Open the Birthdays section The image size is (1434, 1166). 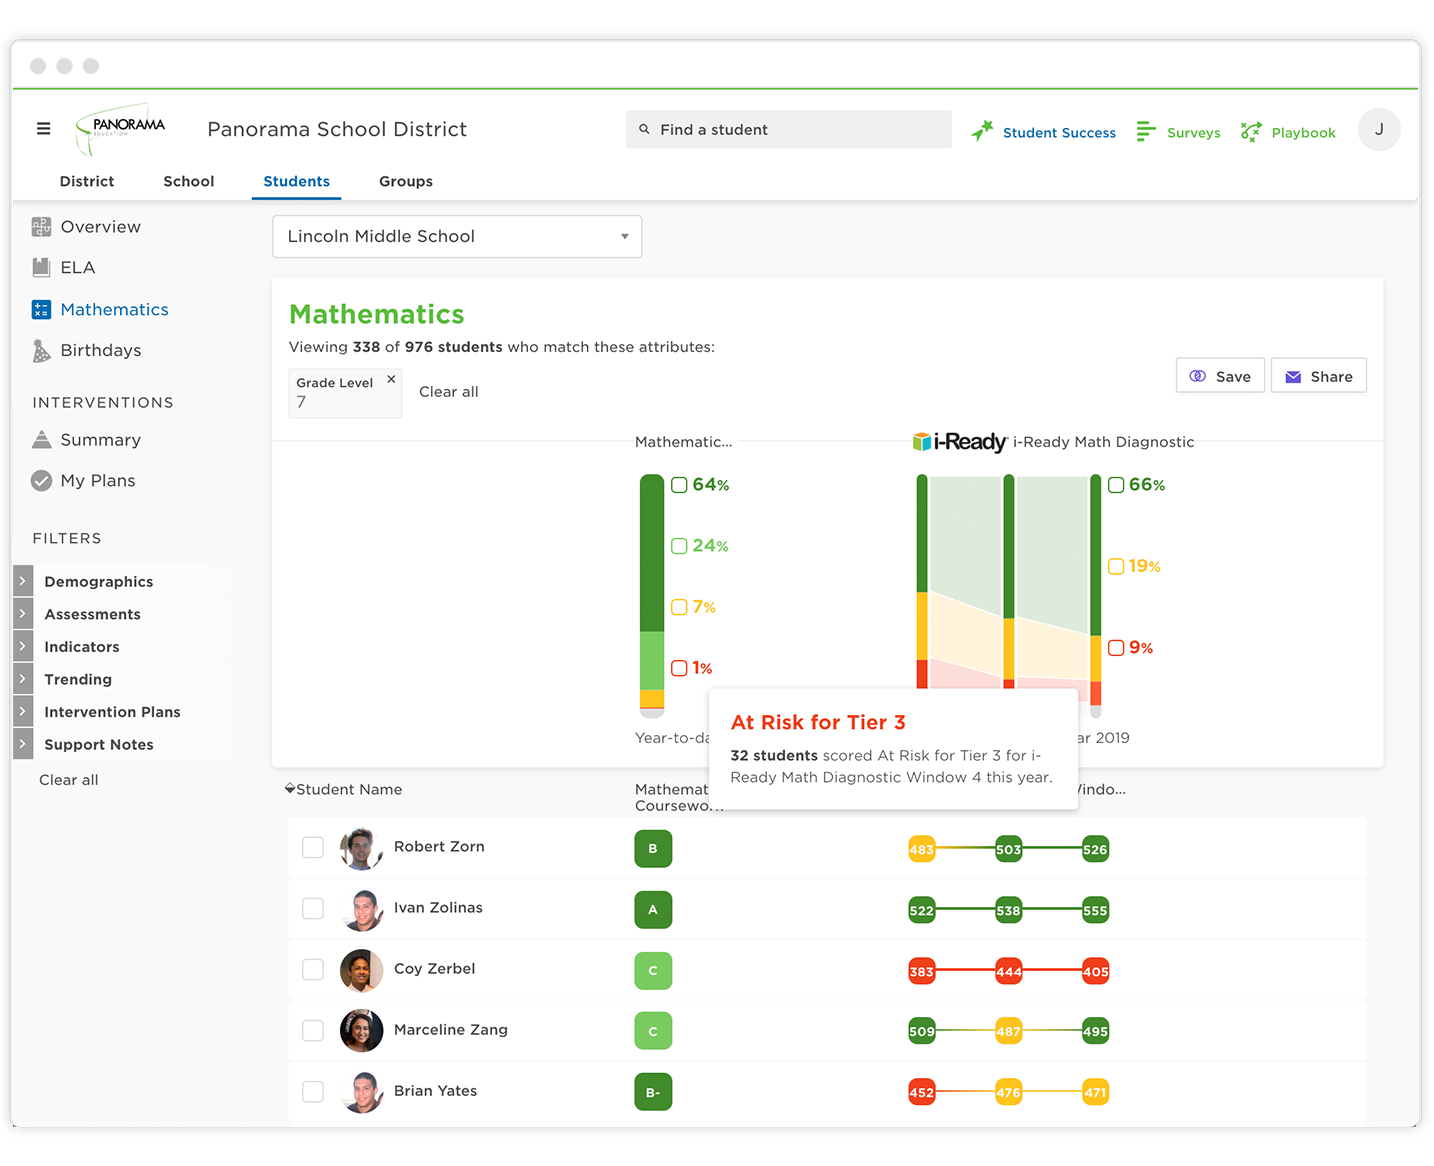point(101,350)
